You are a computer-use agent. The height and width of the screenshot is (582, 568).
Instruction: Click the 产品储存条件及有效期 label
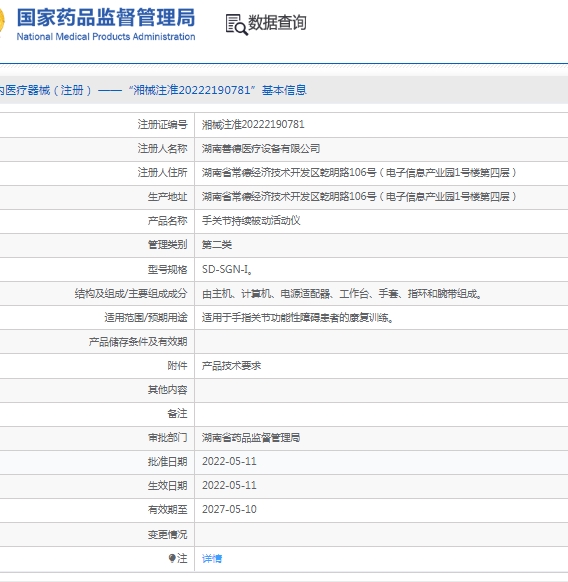(138, 341)
